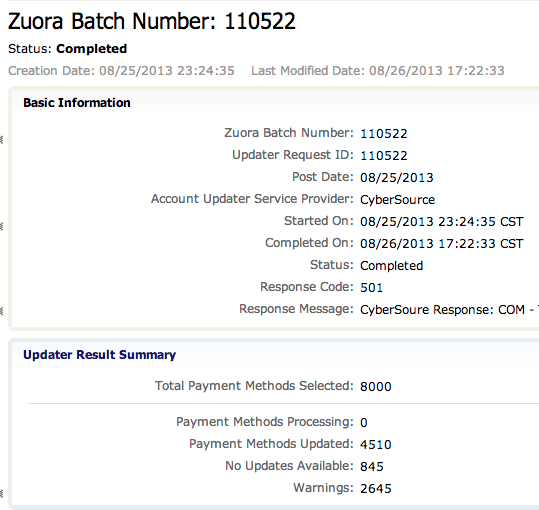The image size is (539, 510).
Task: Click the Zuora Batch Number value 110522 in Basic Information
Action: 384,133
